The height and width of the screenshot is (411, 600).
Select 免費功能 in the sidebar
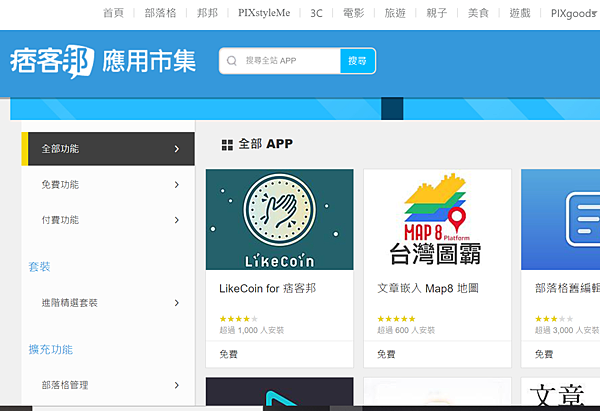tap(108, 185)
